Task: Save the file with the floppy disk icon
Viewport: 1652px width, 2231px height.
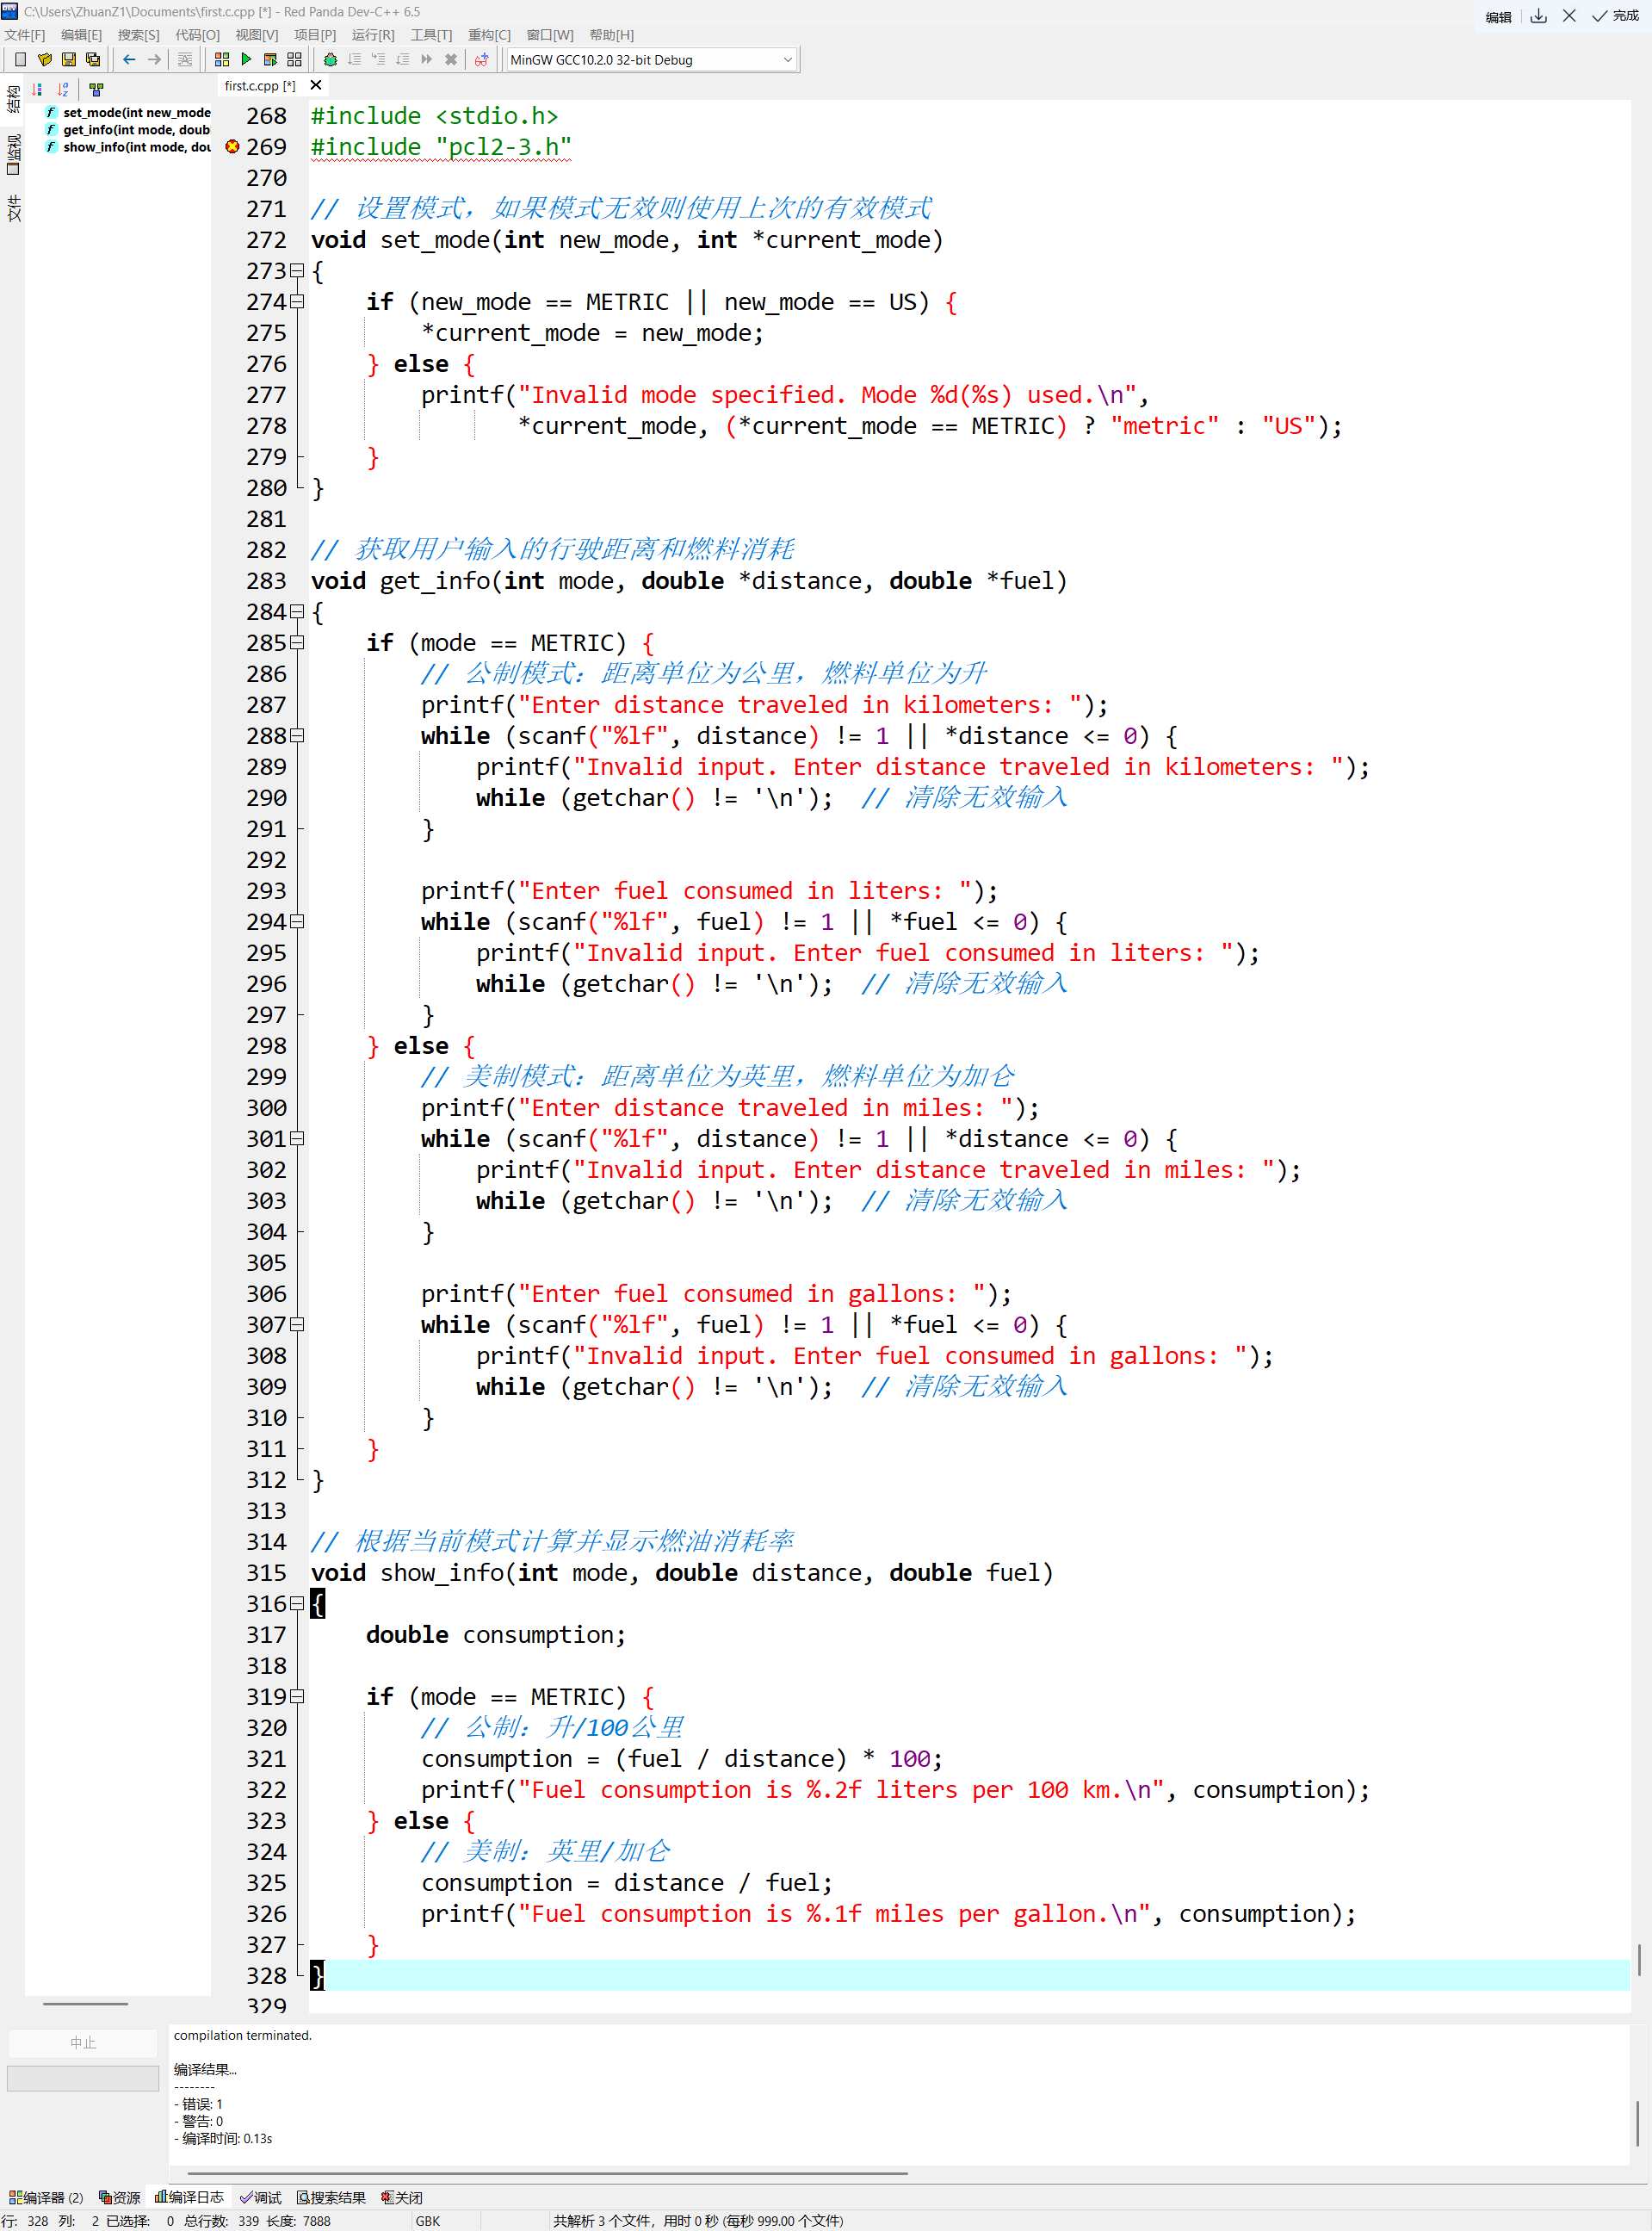Action: pyautogui.click(x=69, y=60)
